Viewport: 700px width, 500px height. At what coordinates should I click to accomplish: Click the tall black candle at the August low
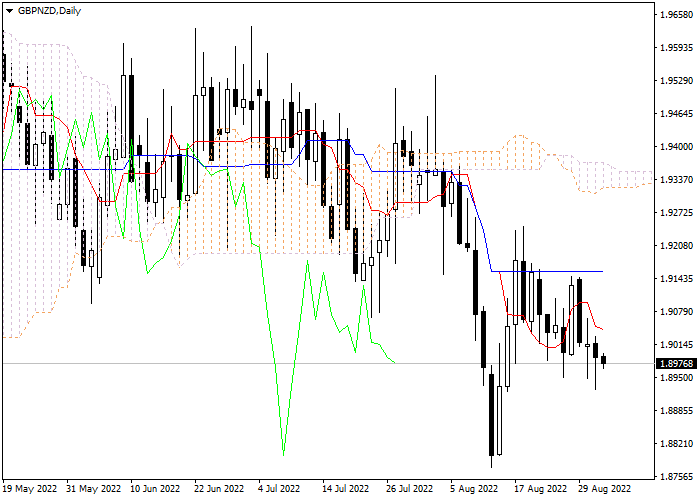click(x=491, y=418)
